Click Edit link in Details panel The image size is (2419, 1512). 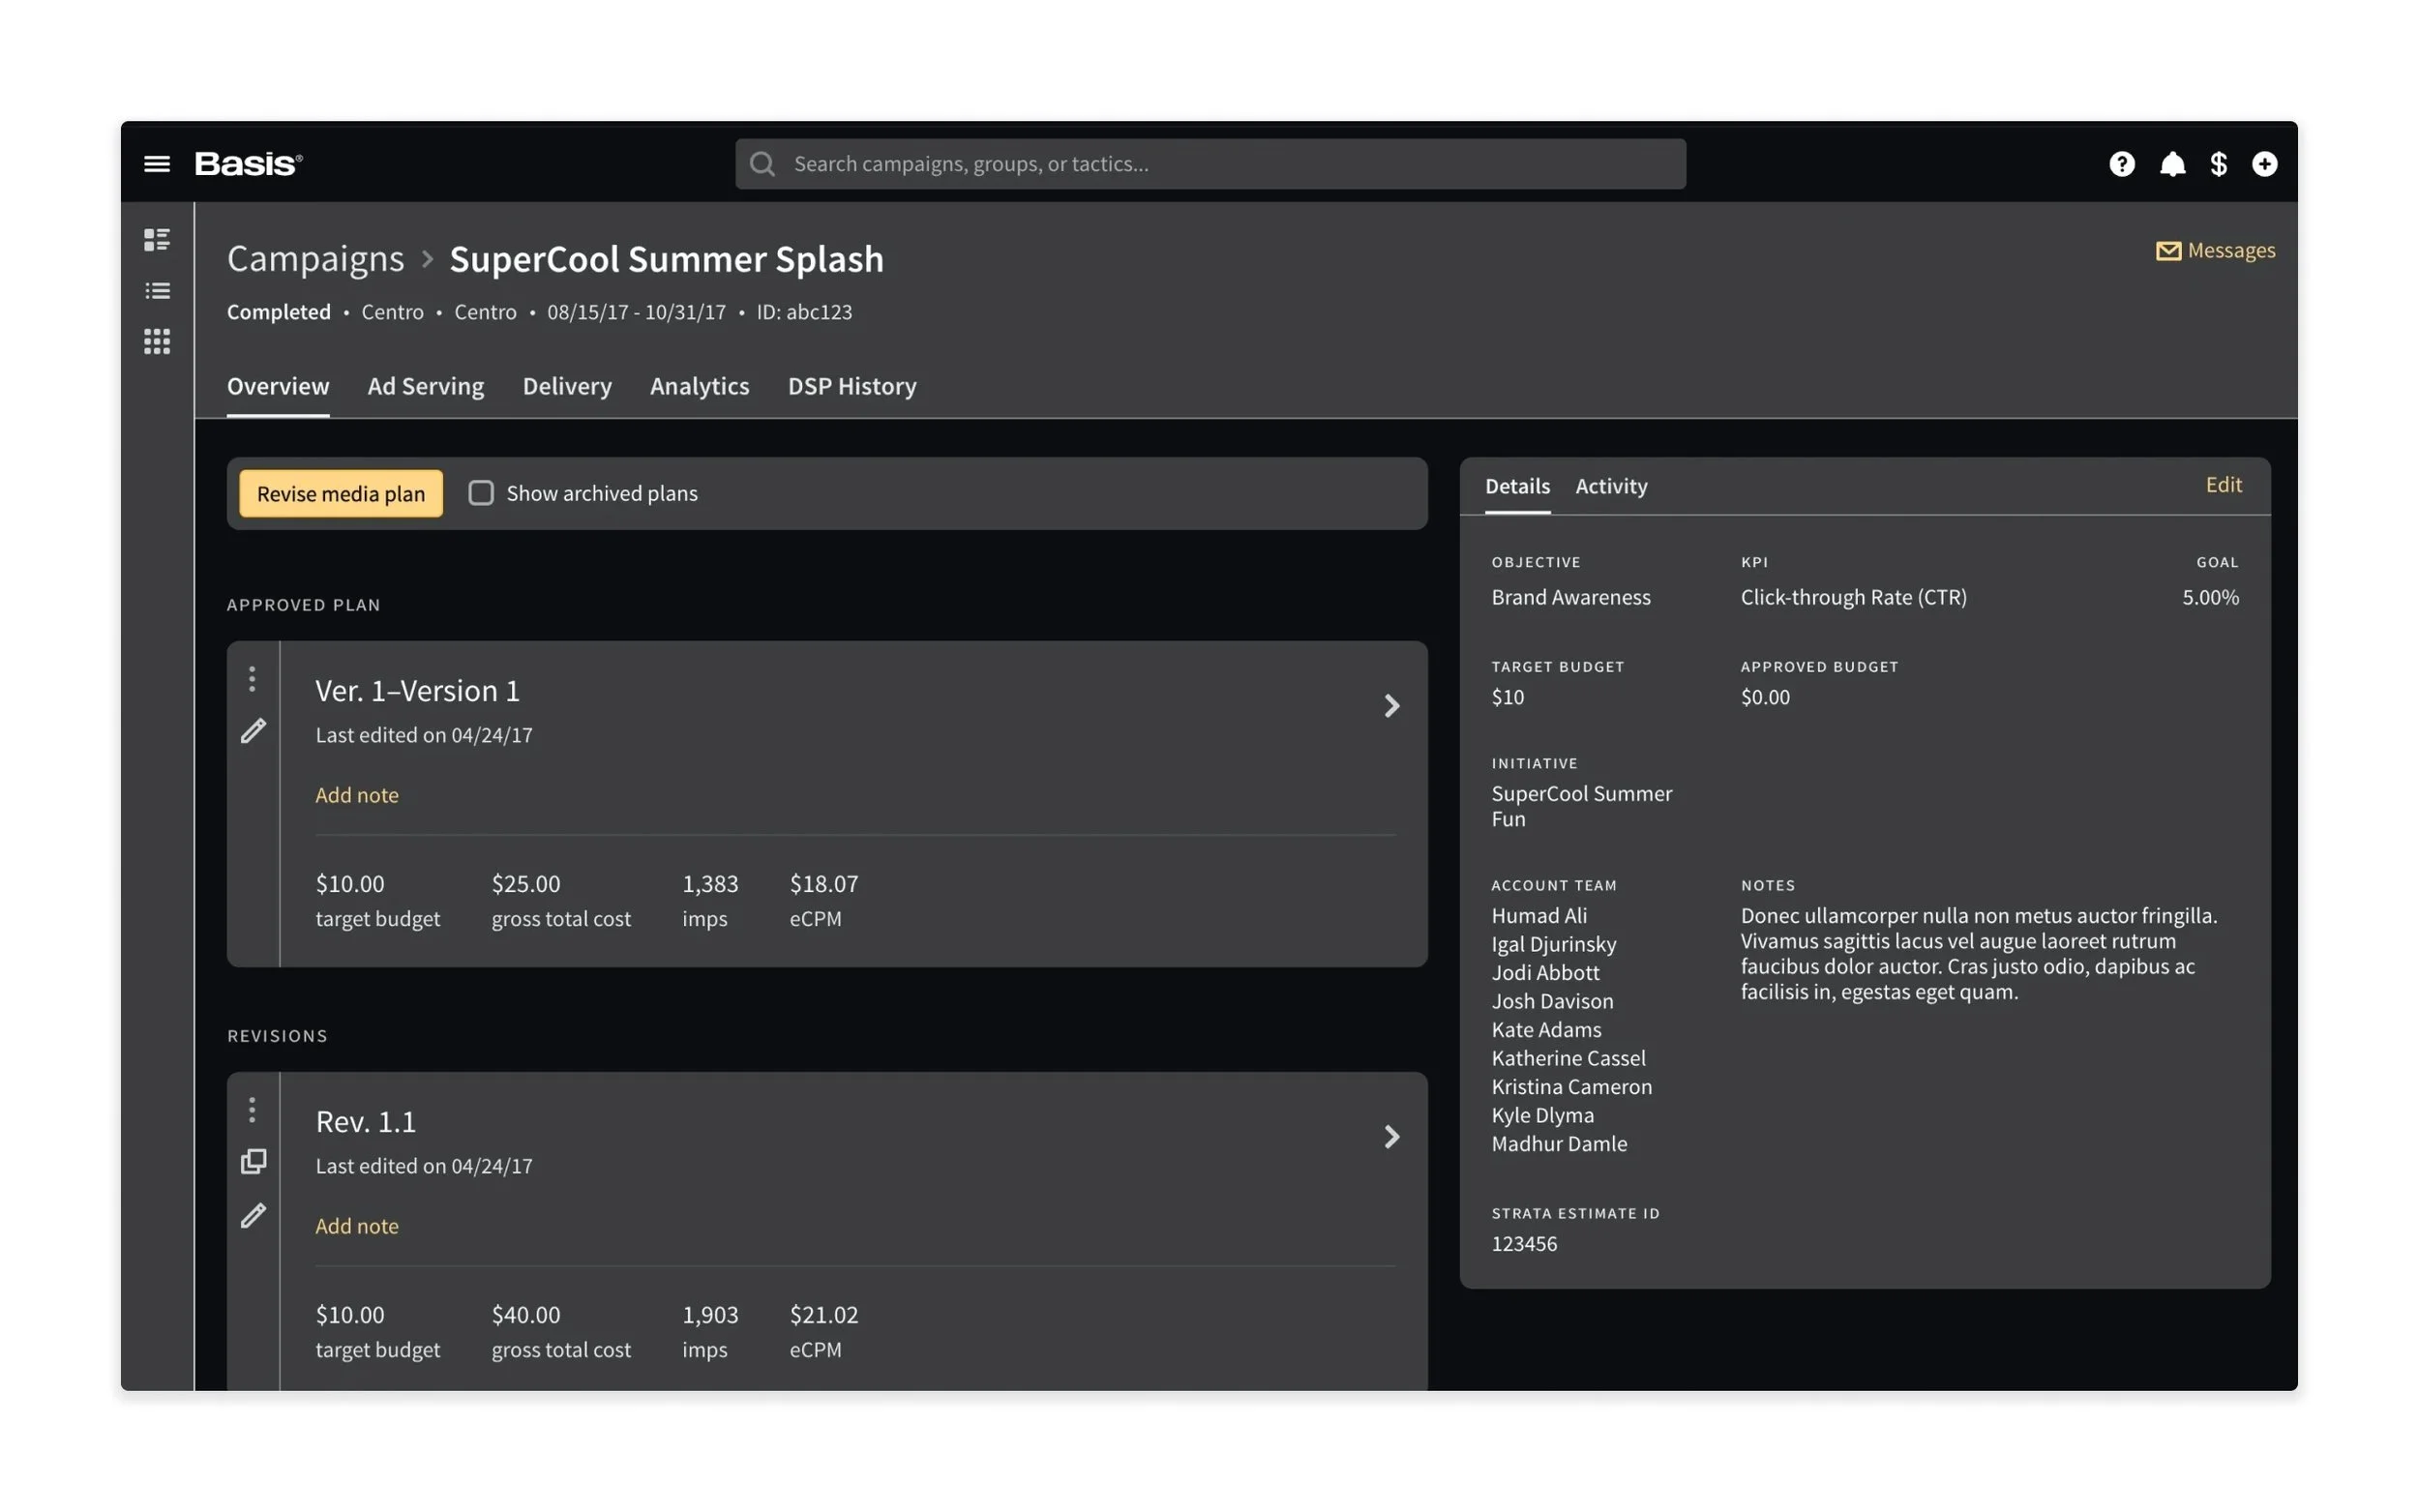2223,485
